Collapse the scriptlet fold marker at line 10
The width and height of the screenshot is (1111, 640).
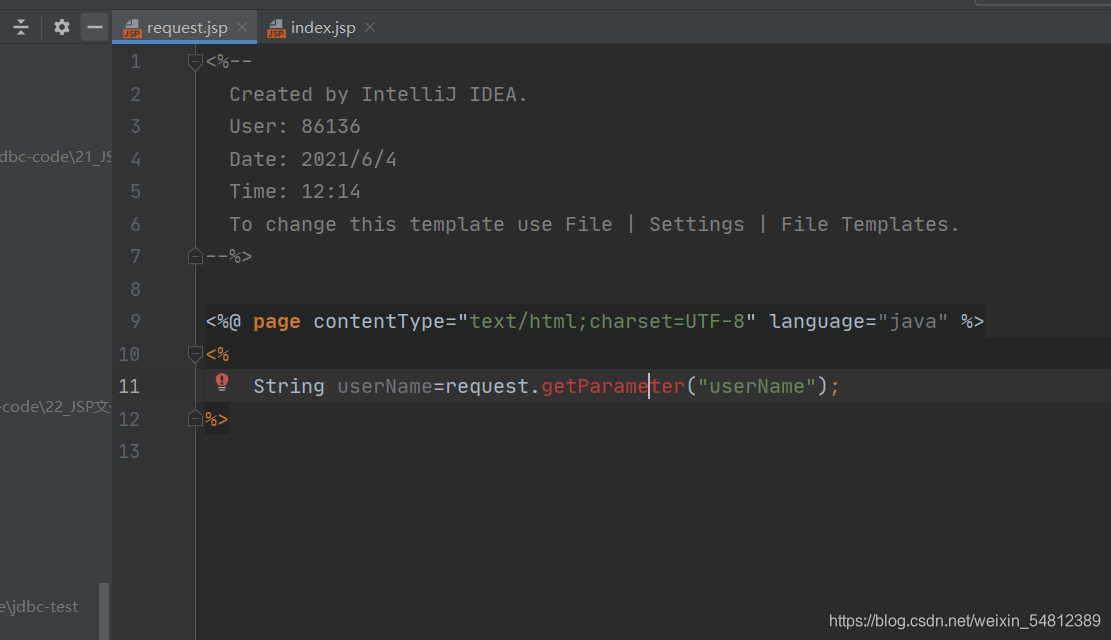point(194,353)
